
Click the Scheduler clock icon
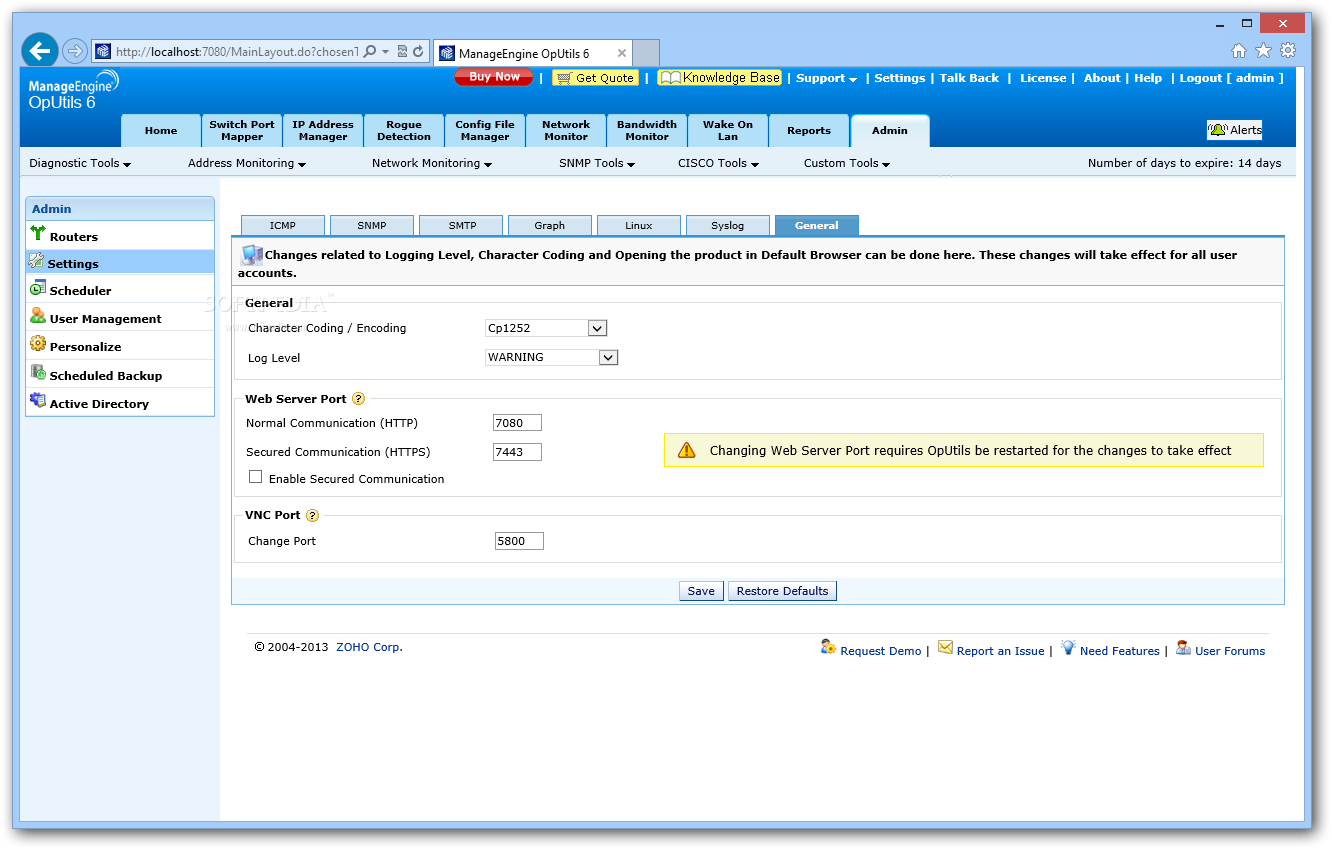coord(38,289)
